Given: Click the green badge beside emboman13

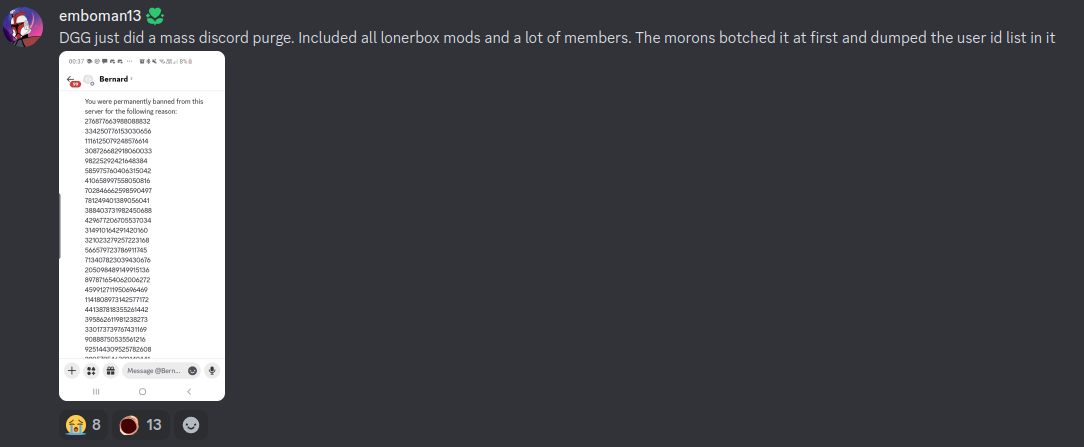Looking at the screenshot, I should [155, 17].
